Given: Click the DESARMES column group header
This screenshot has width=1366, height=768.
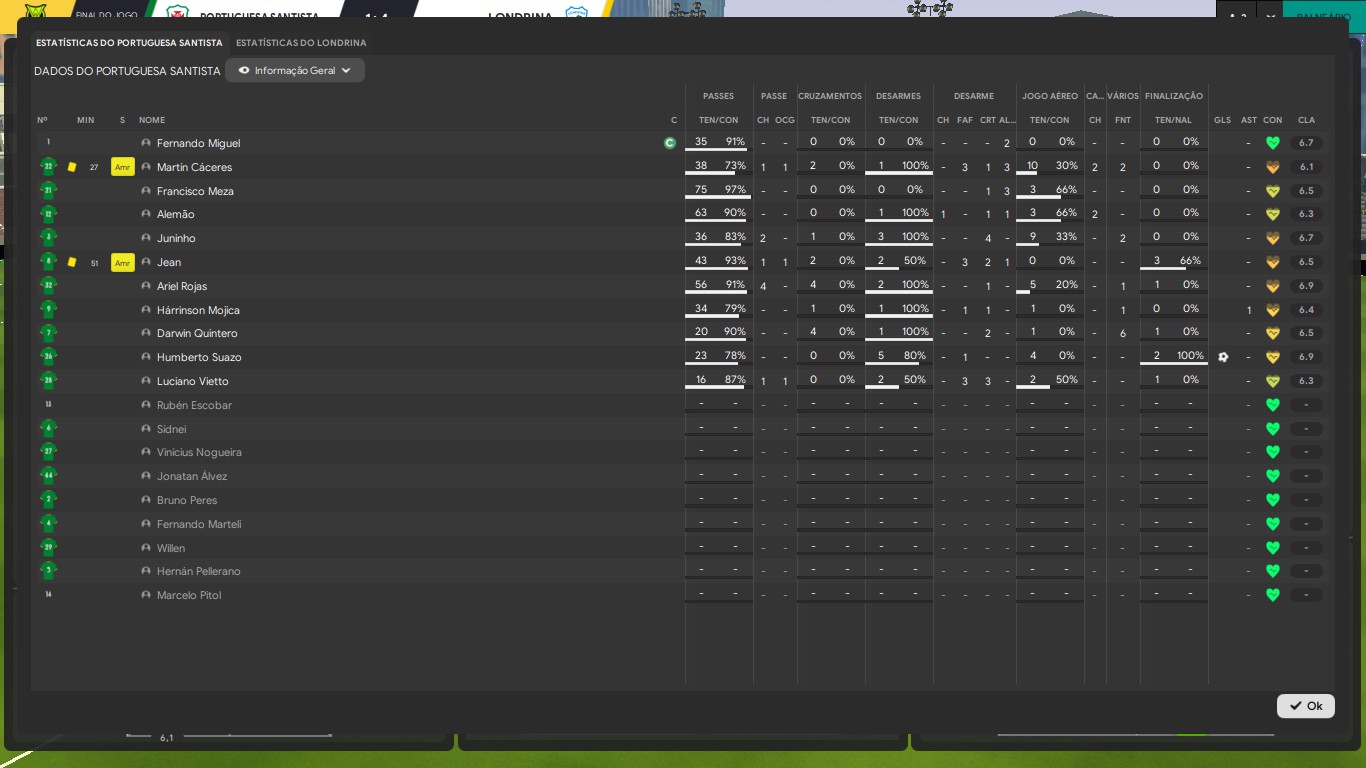Looking at the screenshot, I should click(x=898, y=96).
